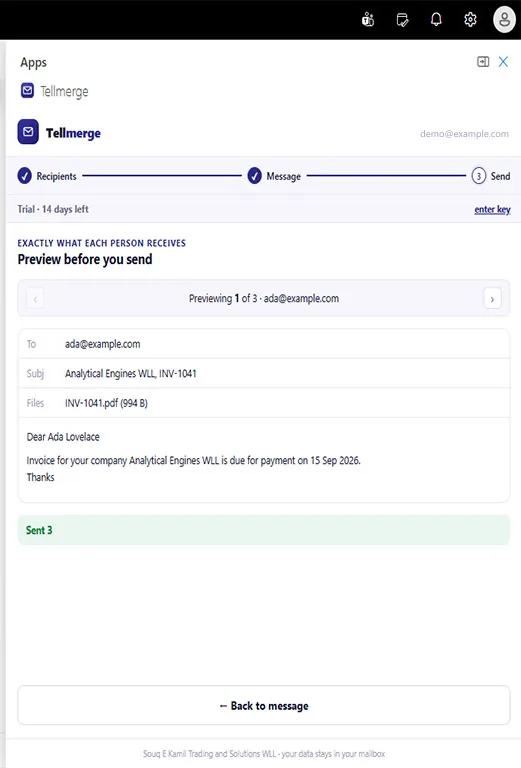Open the notifications bell
Image resolution: width=521 pixels, height=768 pixels.
pos(436,19)
